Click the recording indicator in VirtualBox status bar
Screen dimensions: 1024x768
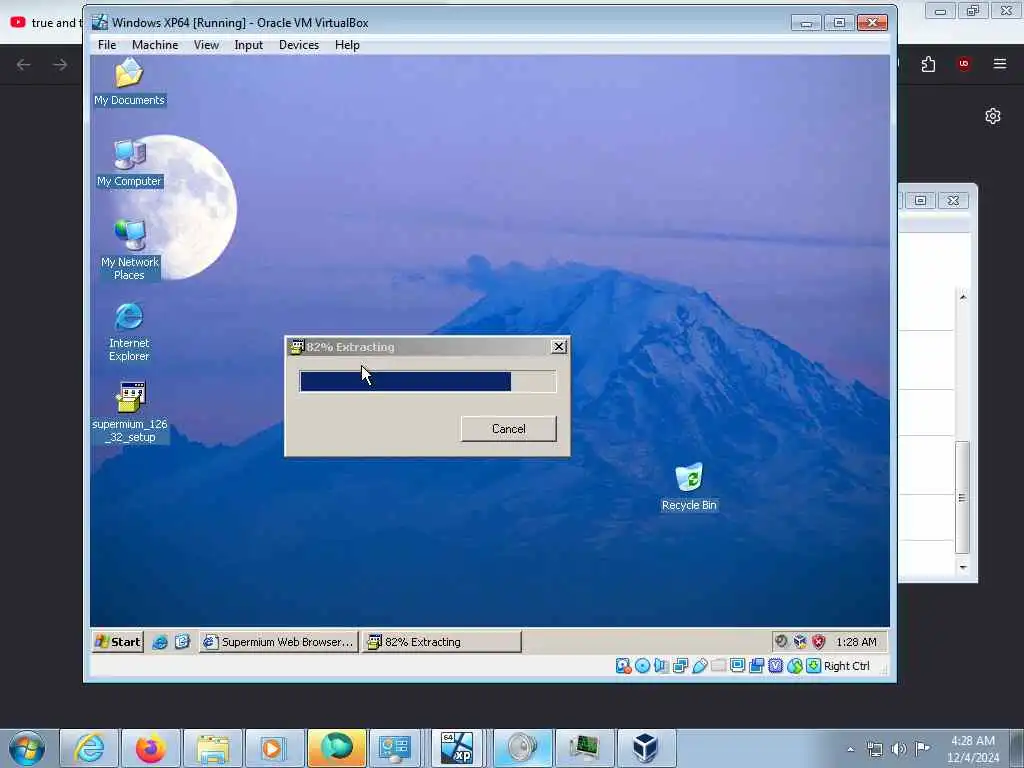pyautogui.click(x=756, y=665)
